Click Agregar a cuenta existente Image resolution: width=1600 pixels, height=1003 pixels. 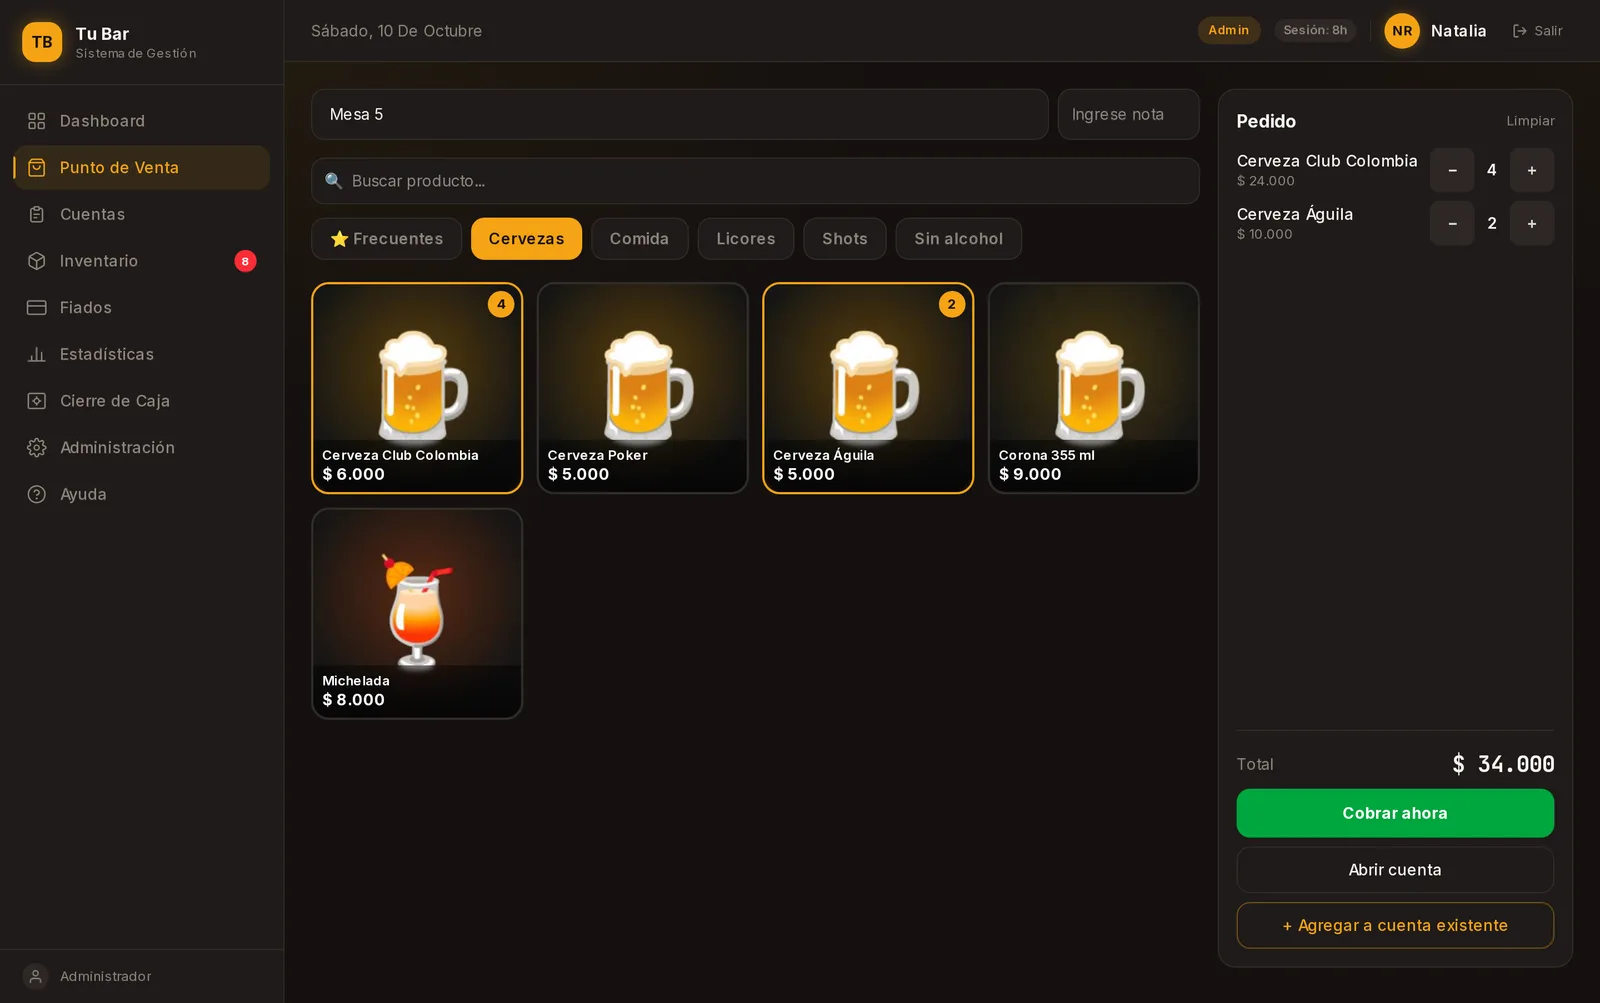click(x=1395, y=926)
